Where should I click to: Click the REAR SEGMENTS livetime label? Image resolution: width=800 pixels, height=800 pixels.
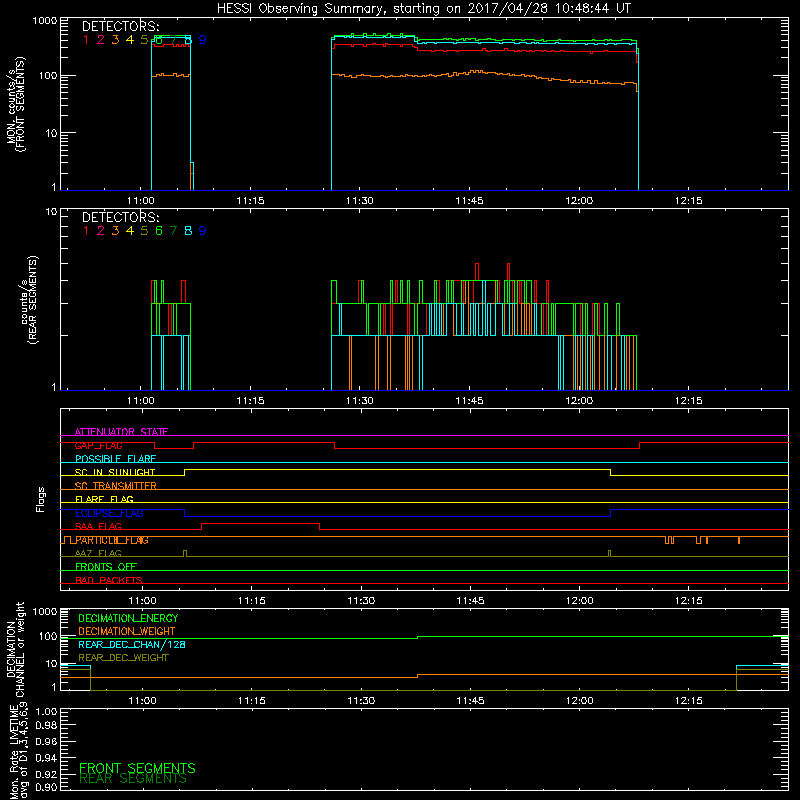133,779
